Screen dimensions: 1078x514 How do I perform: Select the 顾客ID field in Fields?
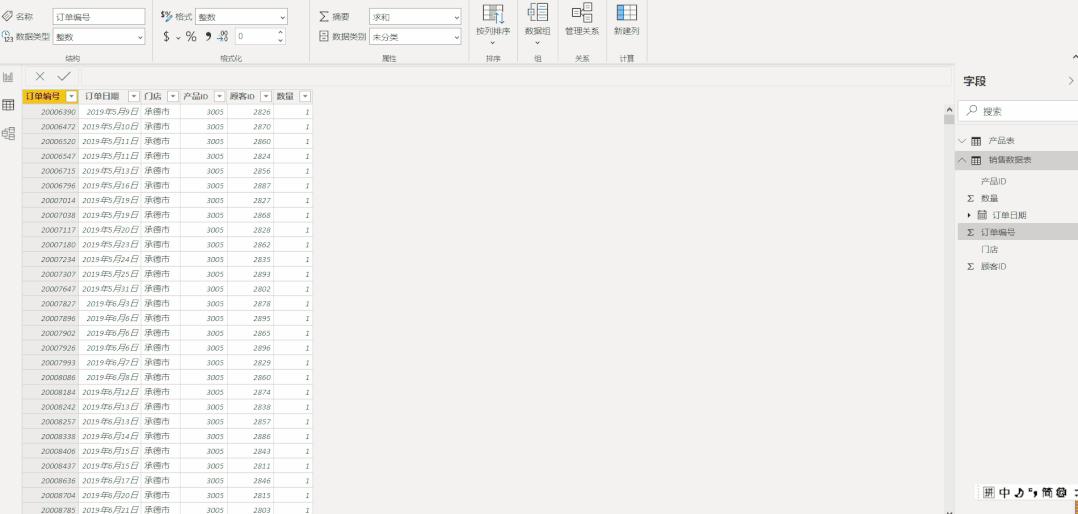pos(993,267)
